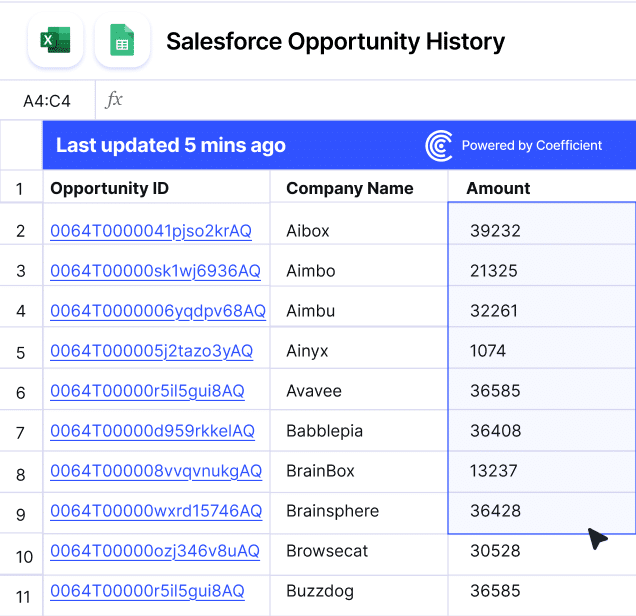Screen dimensions: 636x616
Task: Select the amount cell 36428
Action: point(542,513)
